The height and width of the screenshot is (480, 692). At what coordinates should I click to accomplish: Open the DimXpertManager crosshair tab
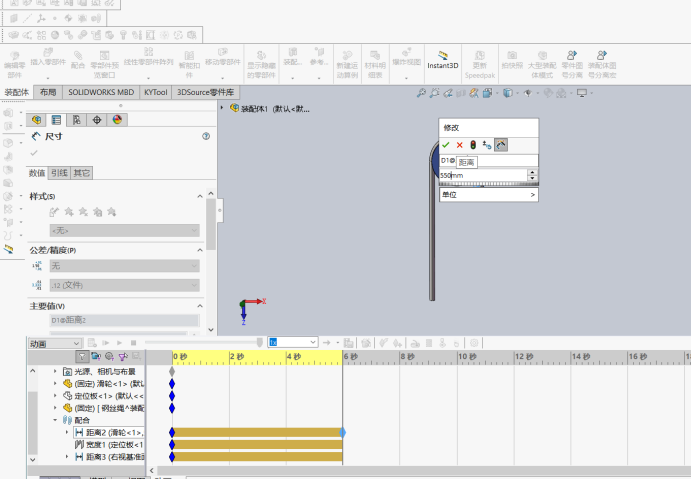(97, 120)
